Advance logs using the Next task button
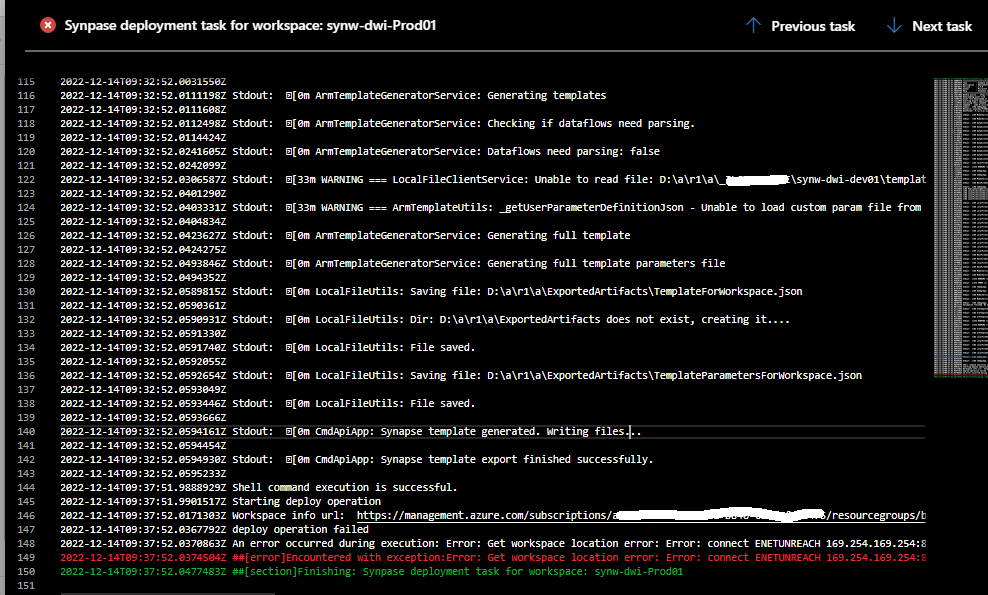Image resolution: width=988 pixels, height=595 pixels. click(x=941, y=25)
